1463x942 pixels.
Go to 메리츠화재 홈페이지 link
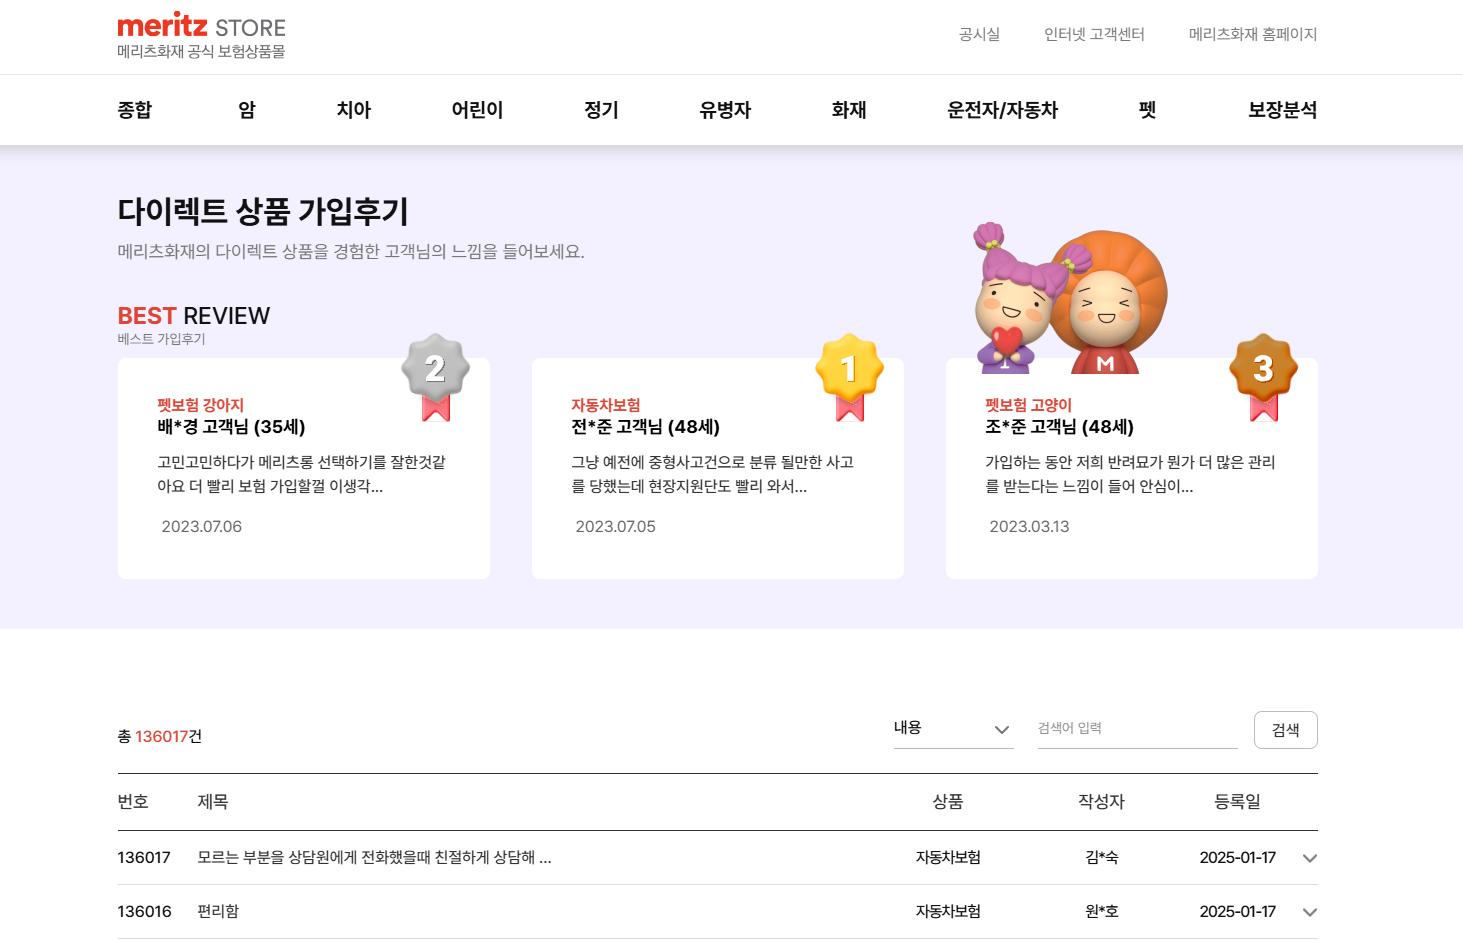click(x=1252, y=34)
